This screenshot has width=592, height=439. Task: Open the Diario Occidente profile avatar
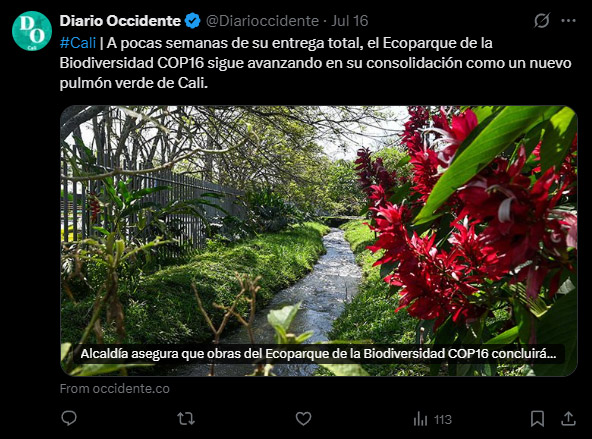[32, 31]
